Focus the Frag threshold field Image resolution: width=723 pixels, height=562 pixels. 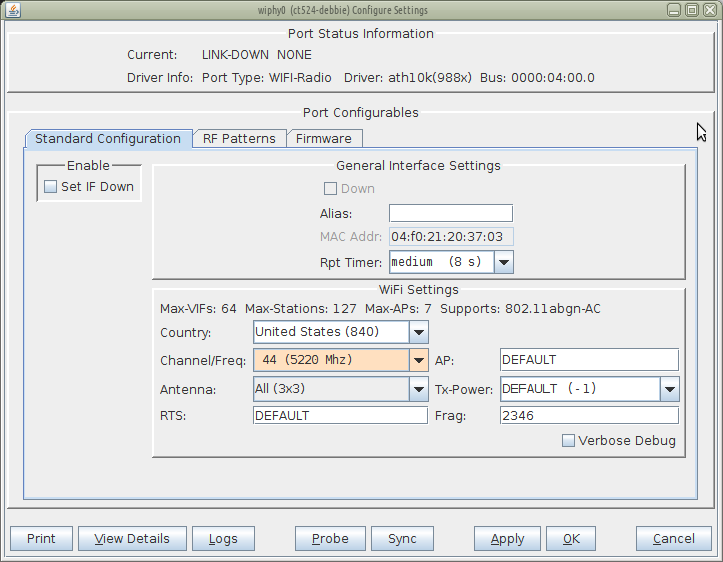(589, 415)
